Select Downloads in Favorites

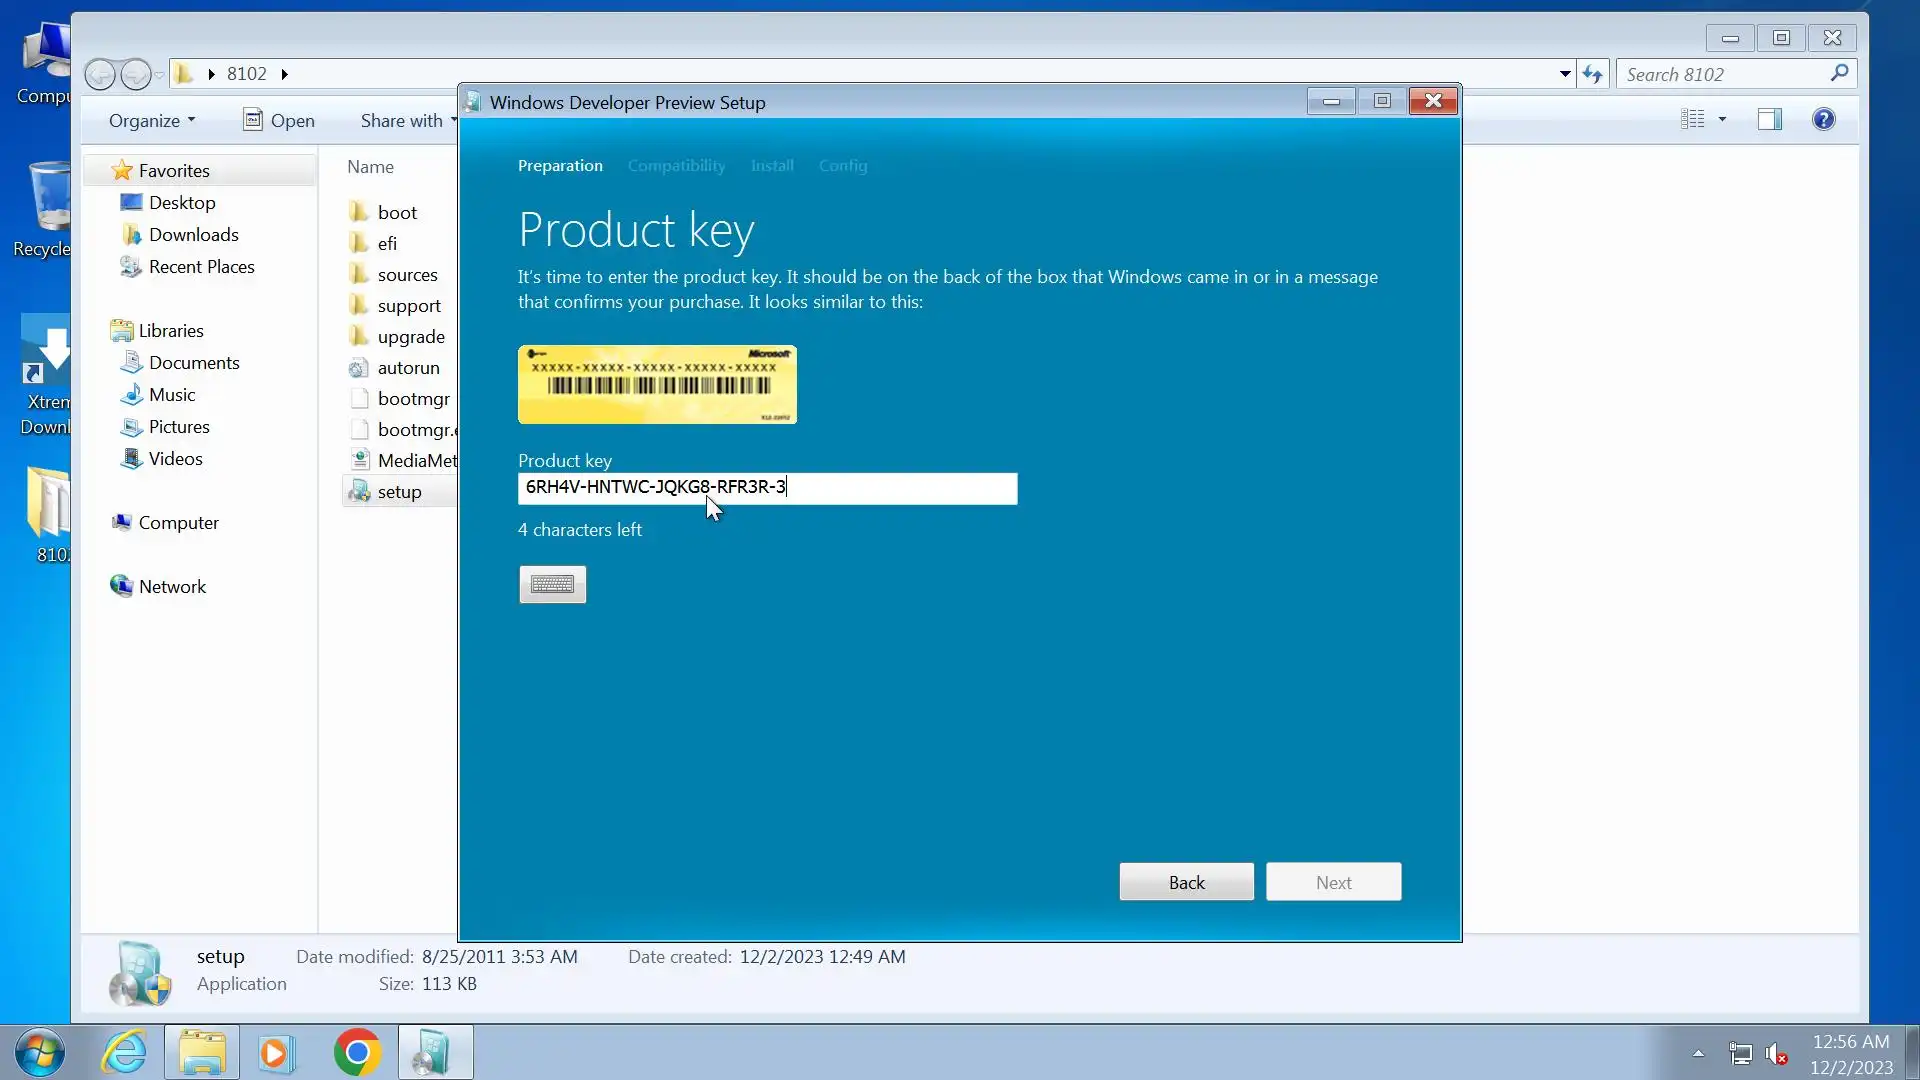click(x=193, y=235)
